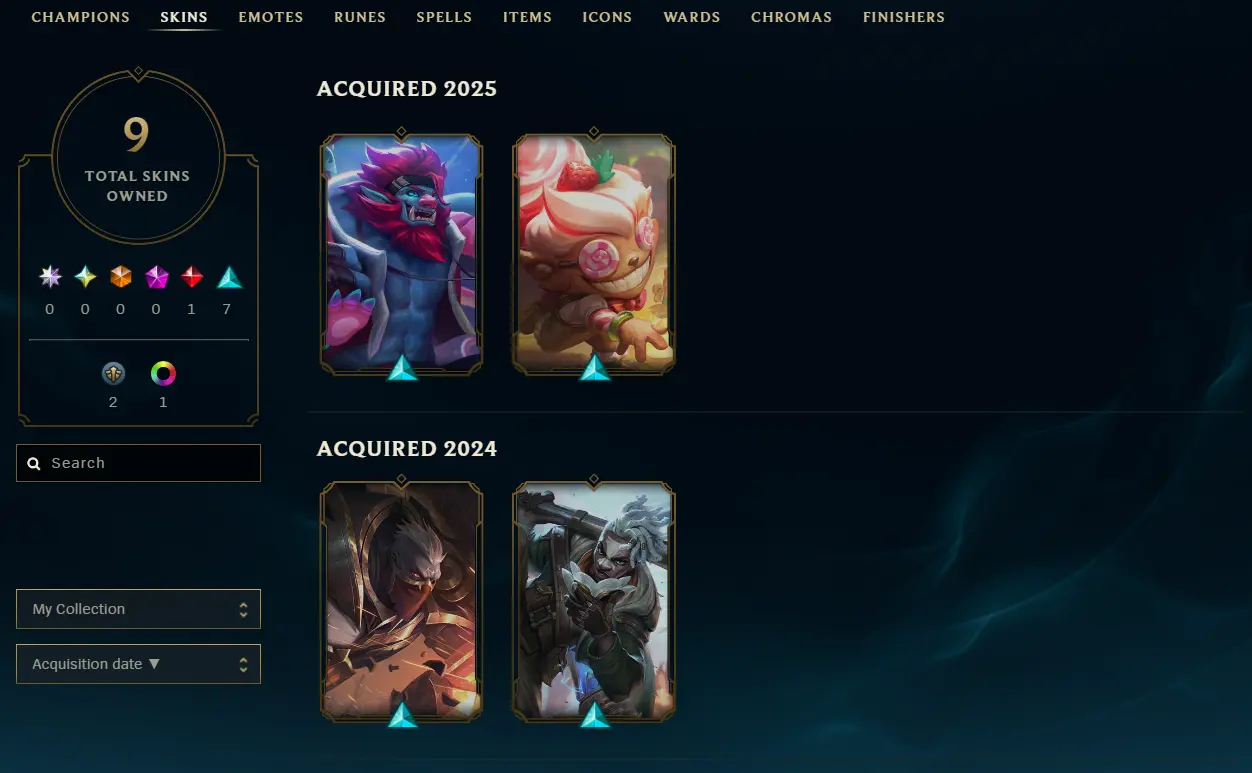Screen dimensions: 1252x773
Task: Click the cyan Epic tier triangle icon
Action: pyautogui.click(x=229, y=277)
